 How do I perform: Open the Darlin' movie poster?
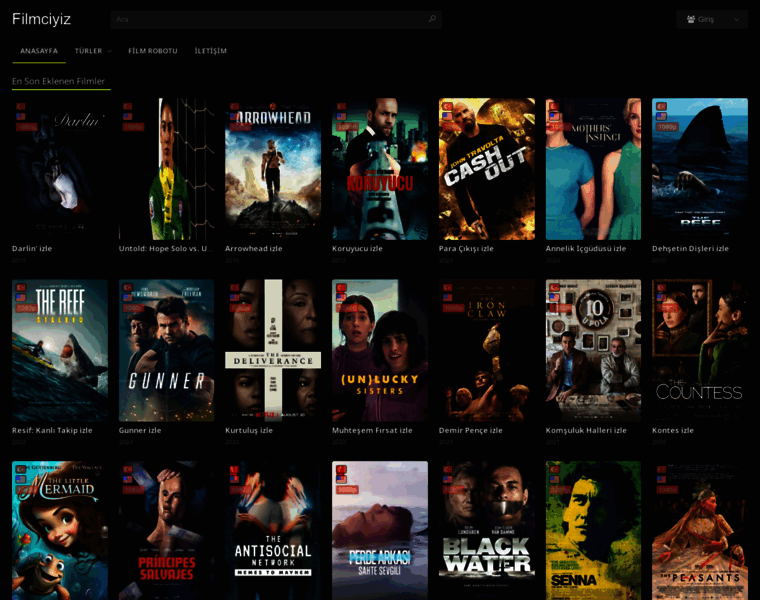pyautogui.click(x=60, y=169)
